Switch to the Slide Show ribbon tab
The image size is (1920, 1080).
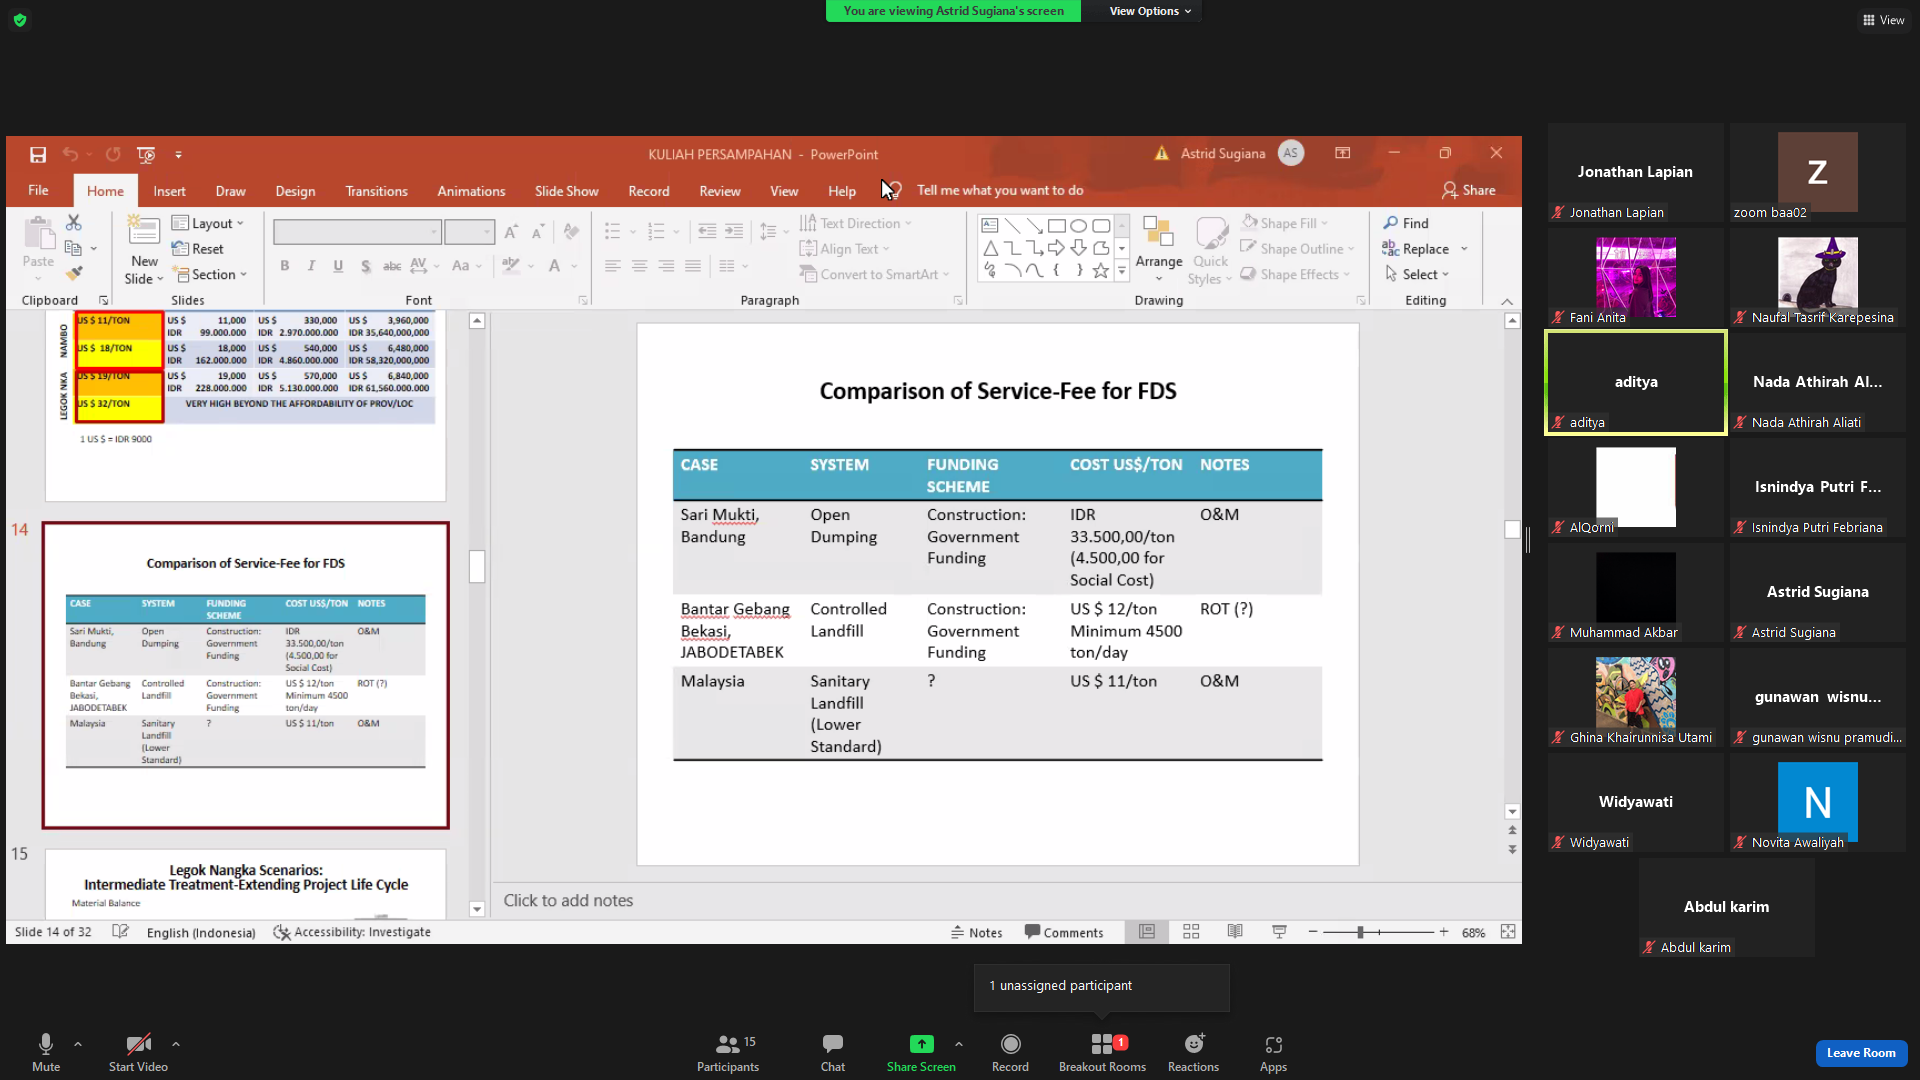coord(566,191)
